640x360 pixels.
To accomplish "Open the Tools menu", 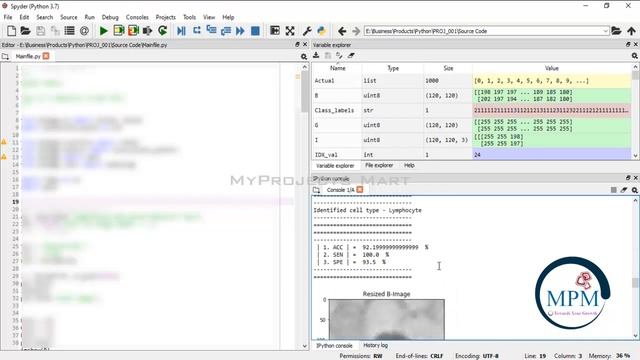I will pyautogui.click(x=189, y=17).
